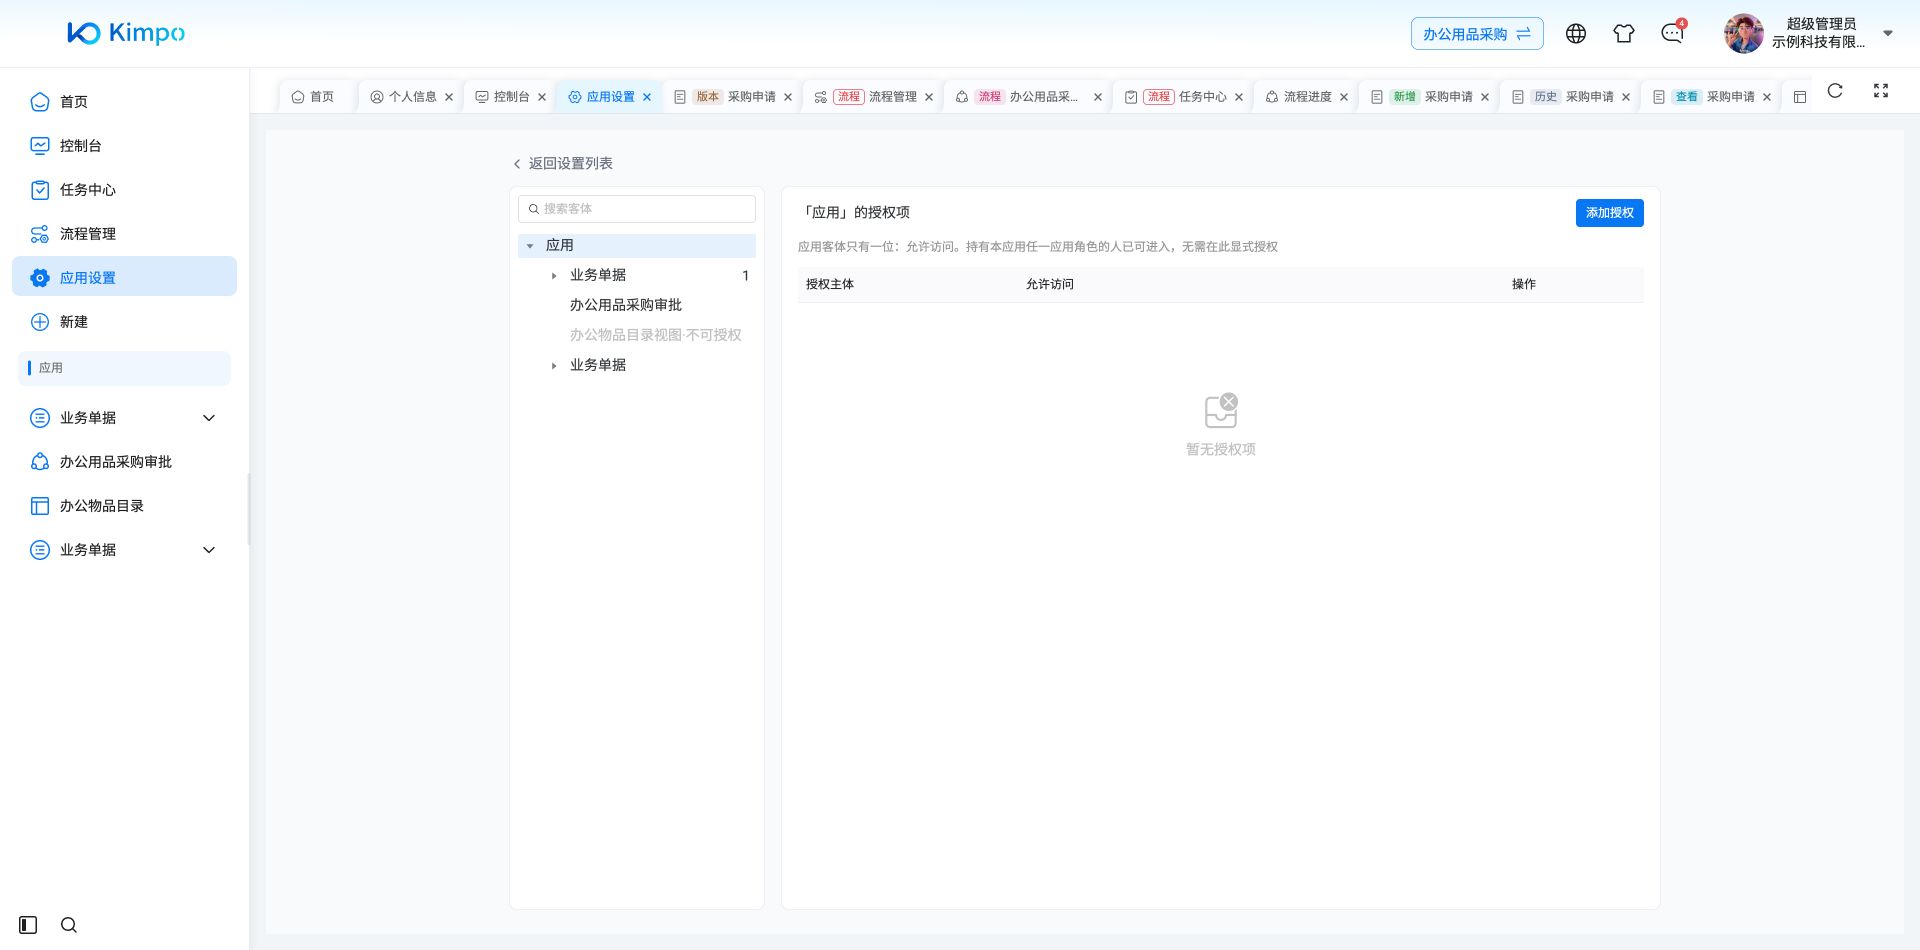1920x950 pixels.
Task: Select 应用设置 in the sidebar
Action: point(125,277)
